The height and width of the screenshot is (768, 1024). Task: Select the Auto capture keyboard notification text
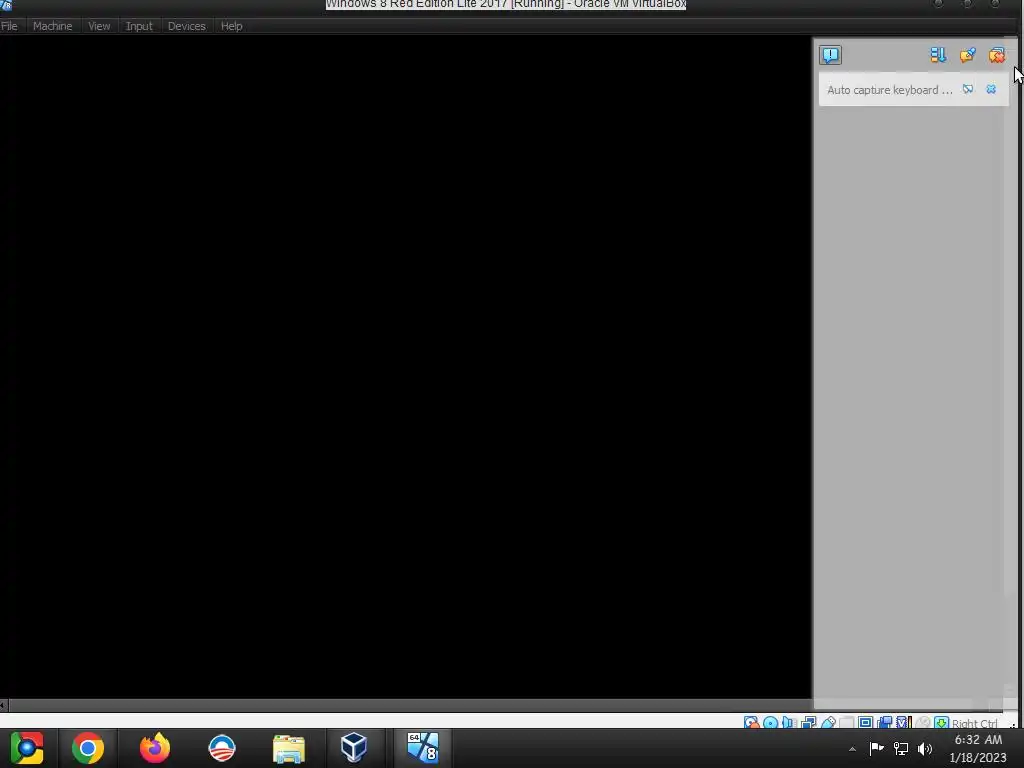[889, 90]
